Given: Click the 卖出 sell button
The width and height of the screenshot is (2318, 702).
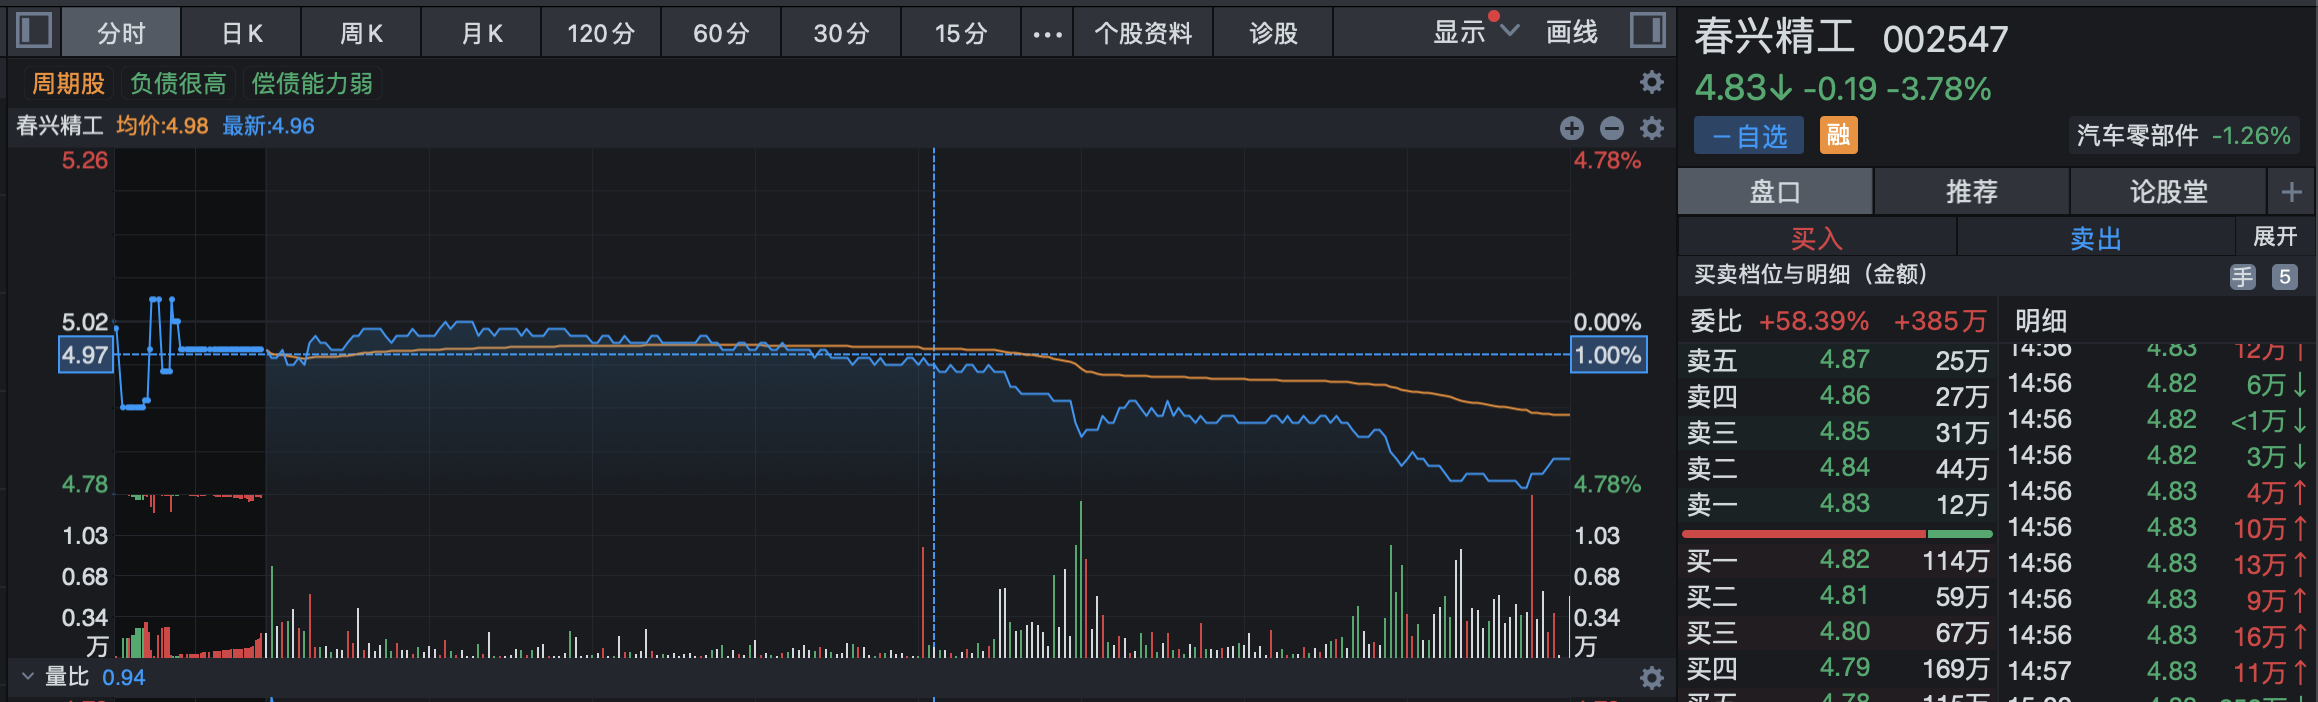Looking at the screenshot, I should (x=2095, y=238).
